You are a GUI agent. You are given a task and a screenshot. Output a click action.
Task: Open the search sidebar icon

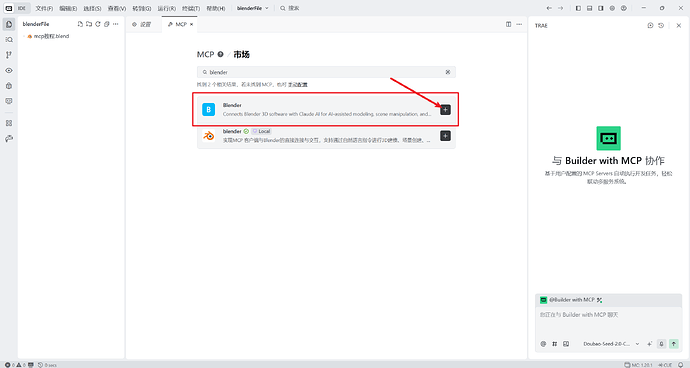point(9,40)
